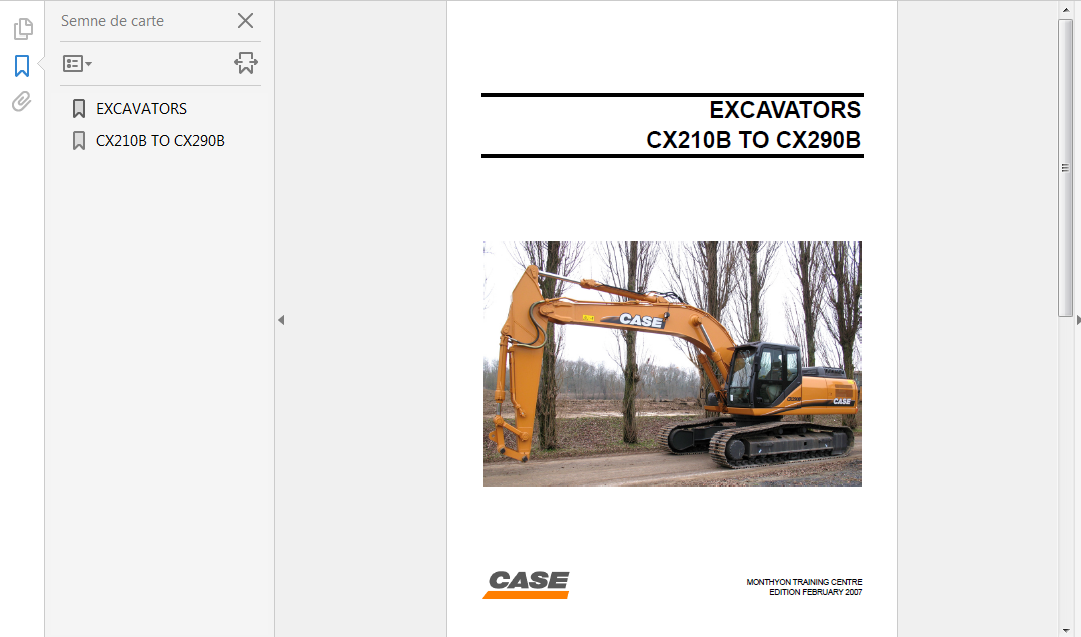Click the CASE logo at page bottom

click(526, 585)
